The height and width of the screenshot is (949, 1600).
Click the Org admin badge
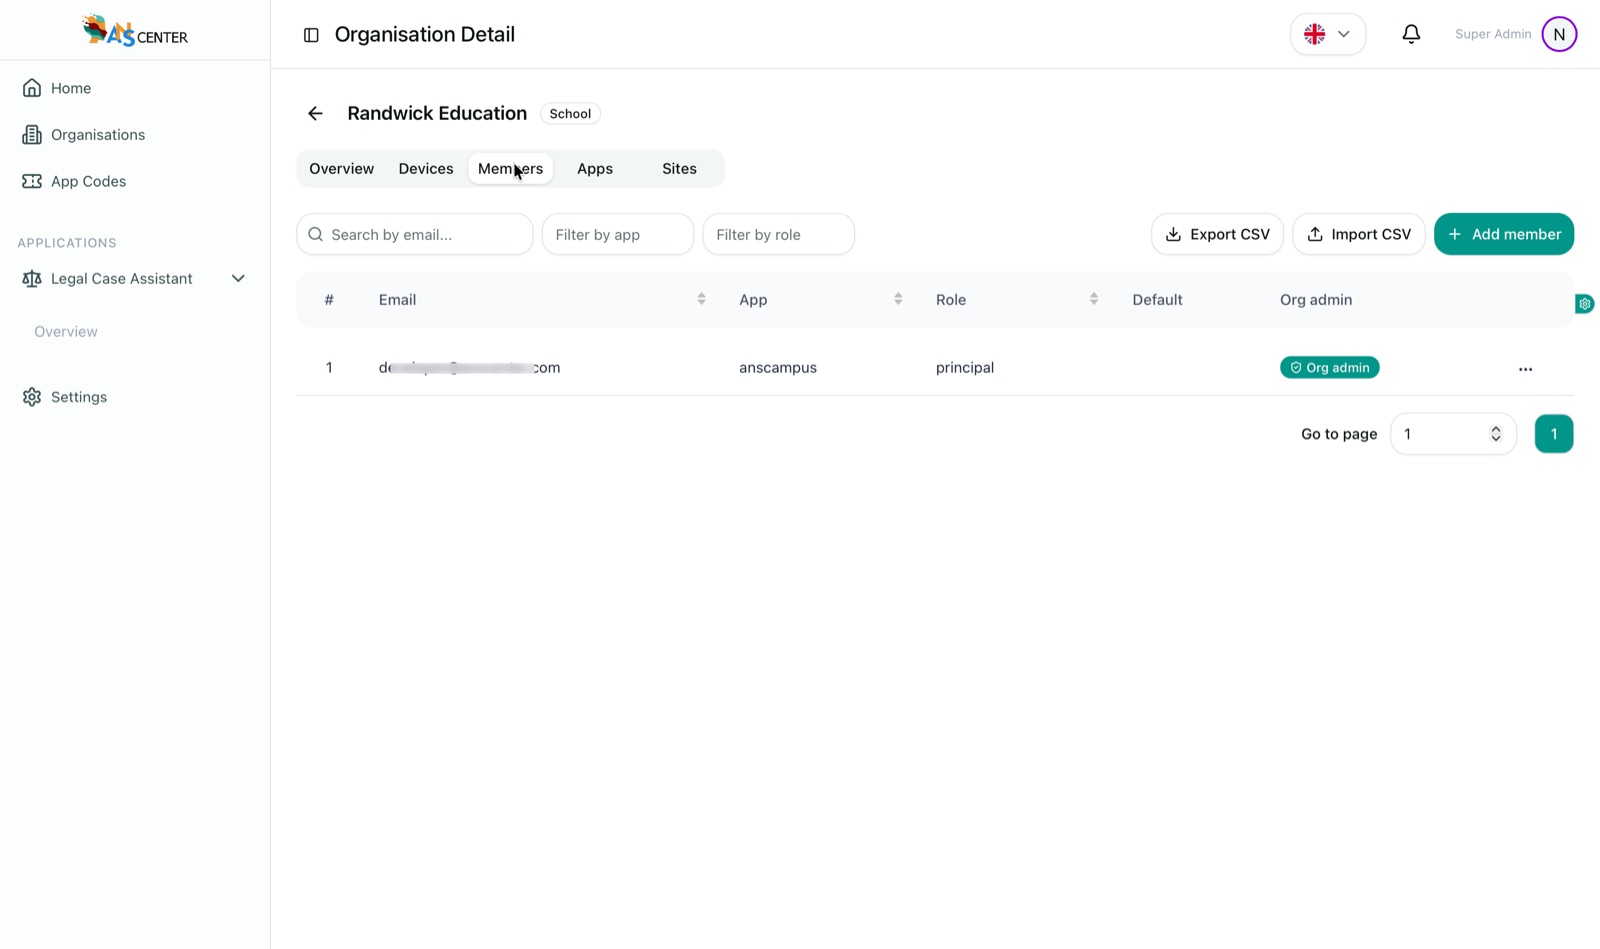click(1329, 368)
